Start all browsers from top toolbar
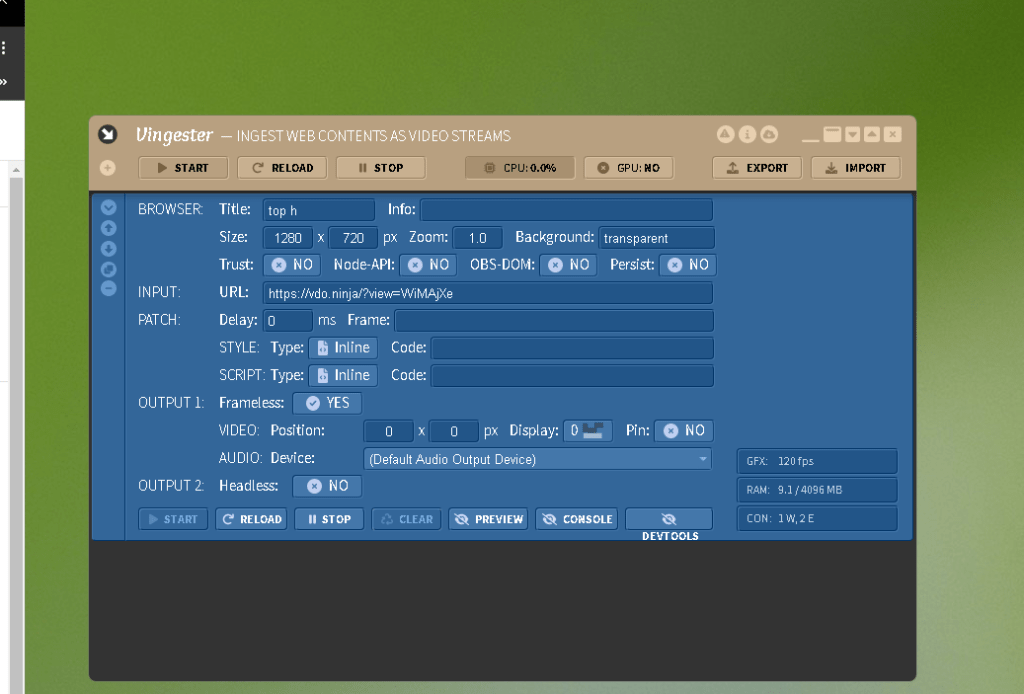The image size is (1024, 694). 183,168
